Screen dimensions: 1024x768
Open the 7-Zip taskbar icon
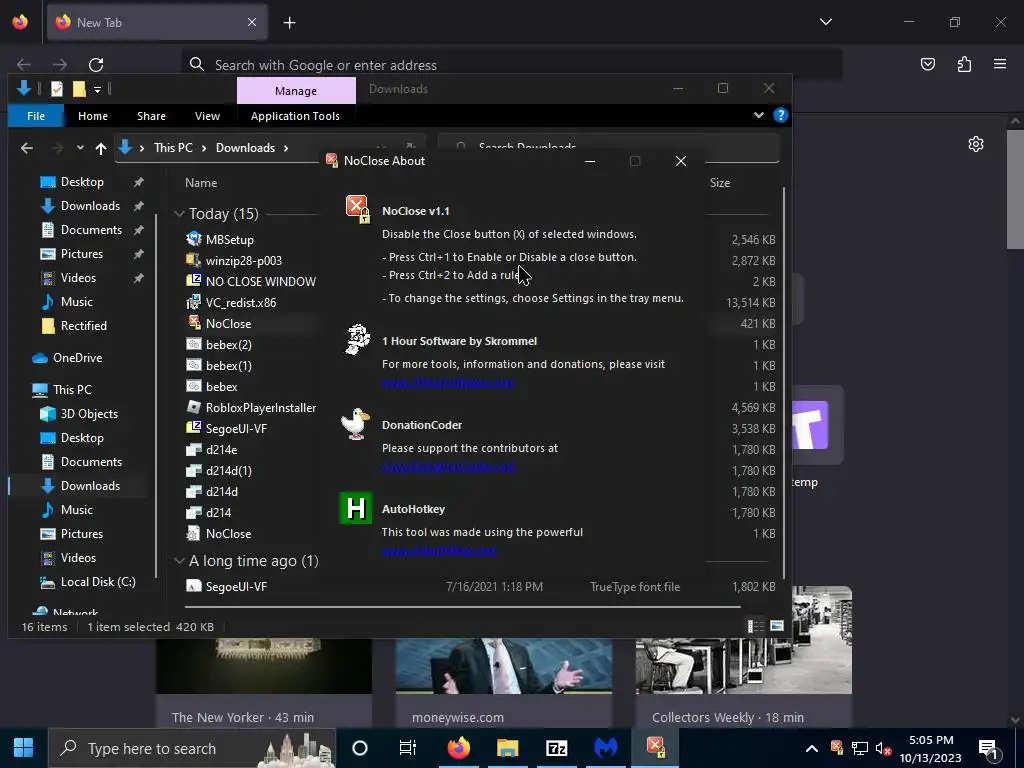click(556, 748)
